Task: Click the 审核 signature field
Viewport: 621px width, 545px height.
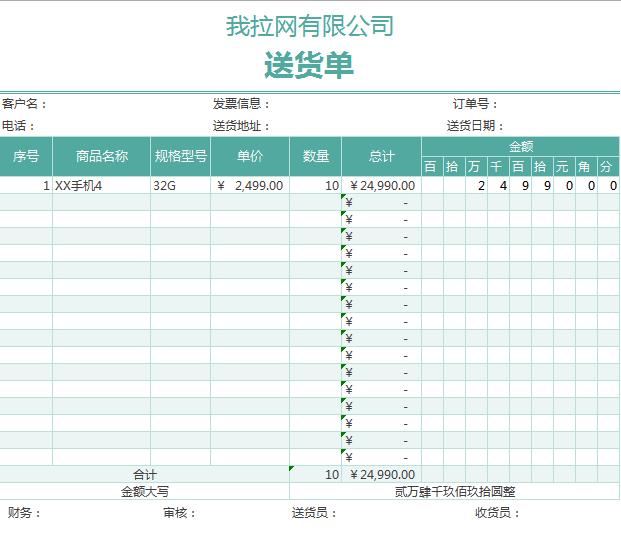Action: pos(180,513)
